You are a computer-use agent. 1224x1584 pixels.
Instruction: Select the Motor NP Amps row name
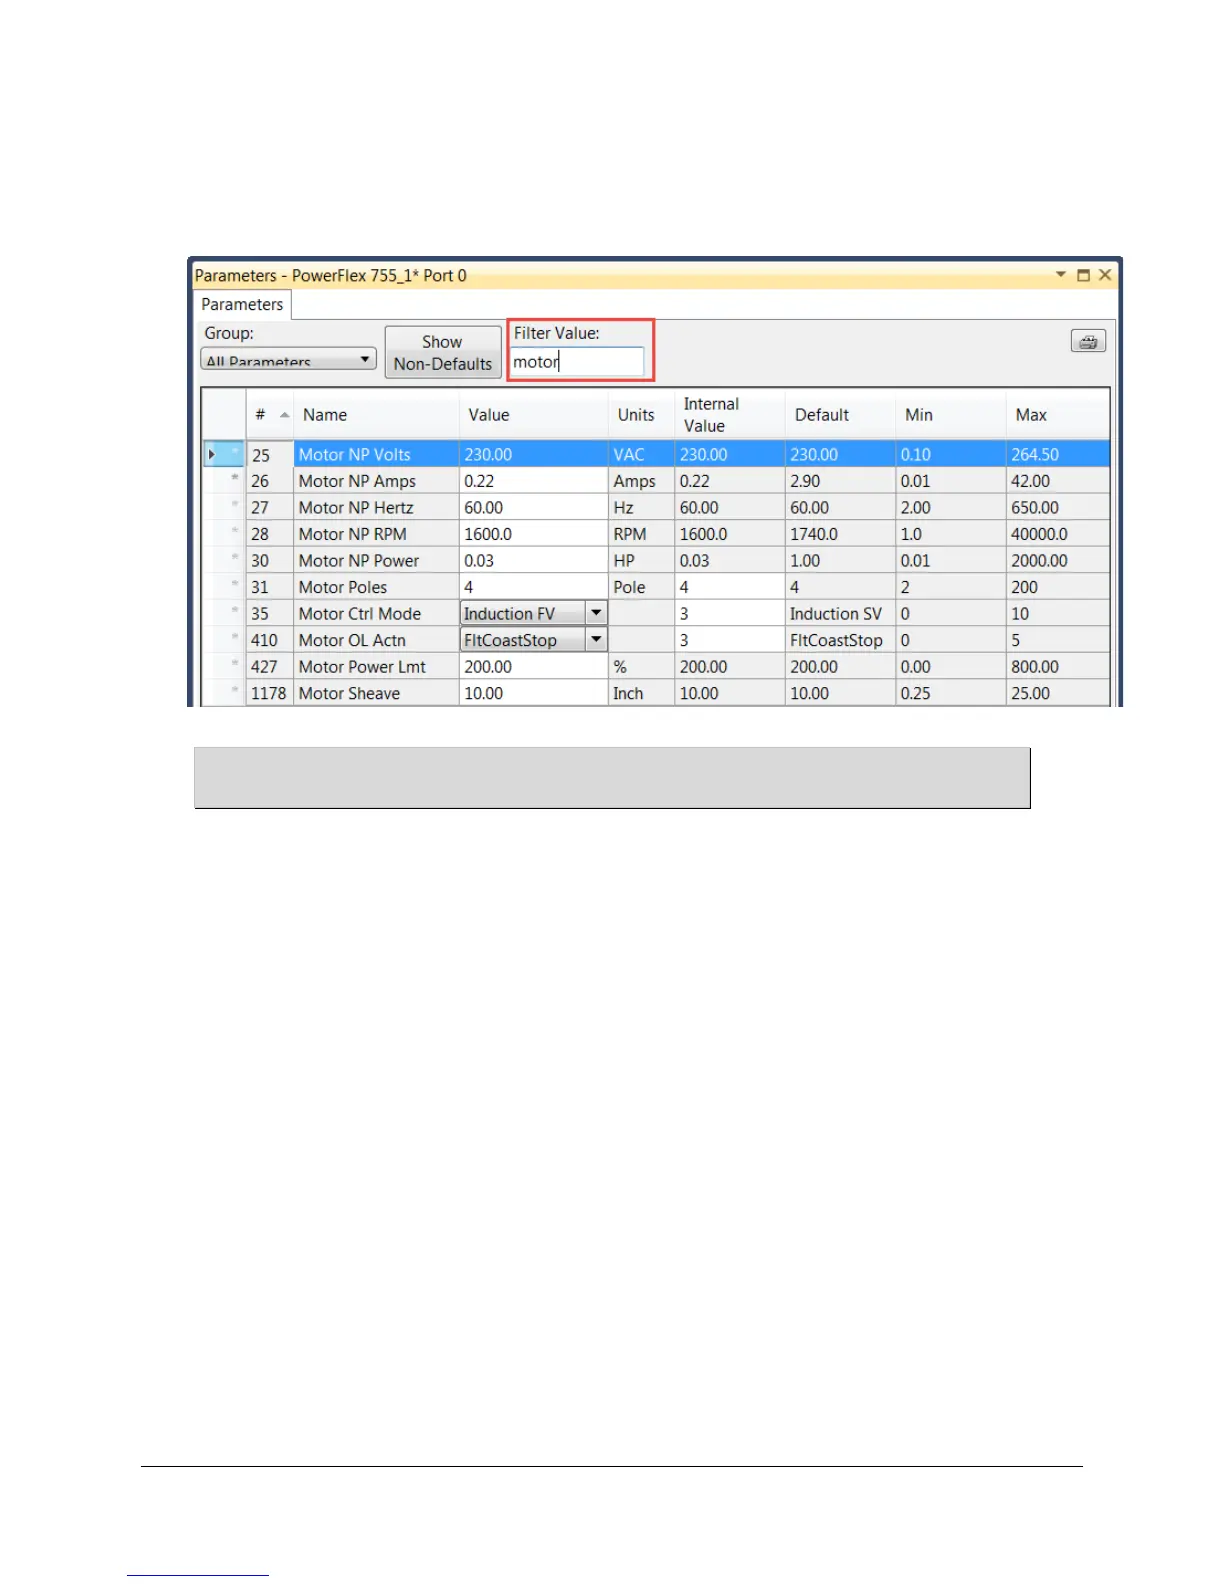357,481
